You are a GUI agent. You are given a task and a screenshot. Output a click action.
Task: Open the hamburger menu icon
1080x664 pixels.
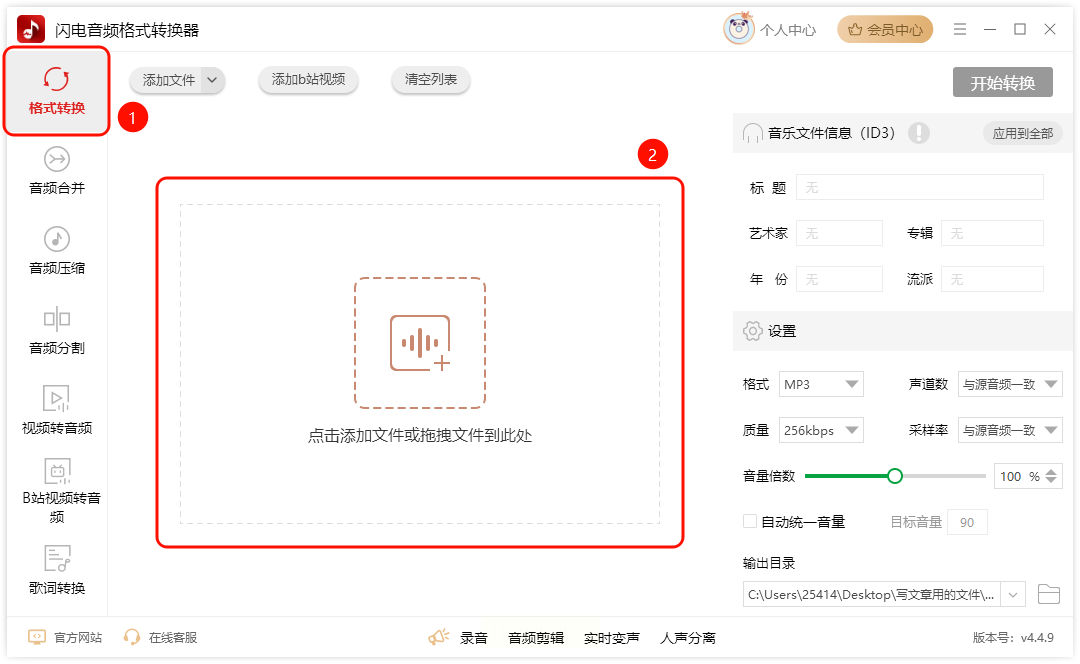[x=959, y=29]
